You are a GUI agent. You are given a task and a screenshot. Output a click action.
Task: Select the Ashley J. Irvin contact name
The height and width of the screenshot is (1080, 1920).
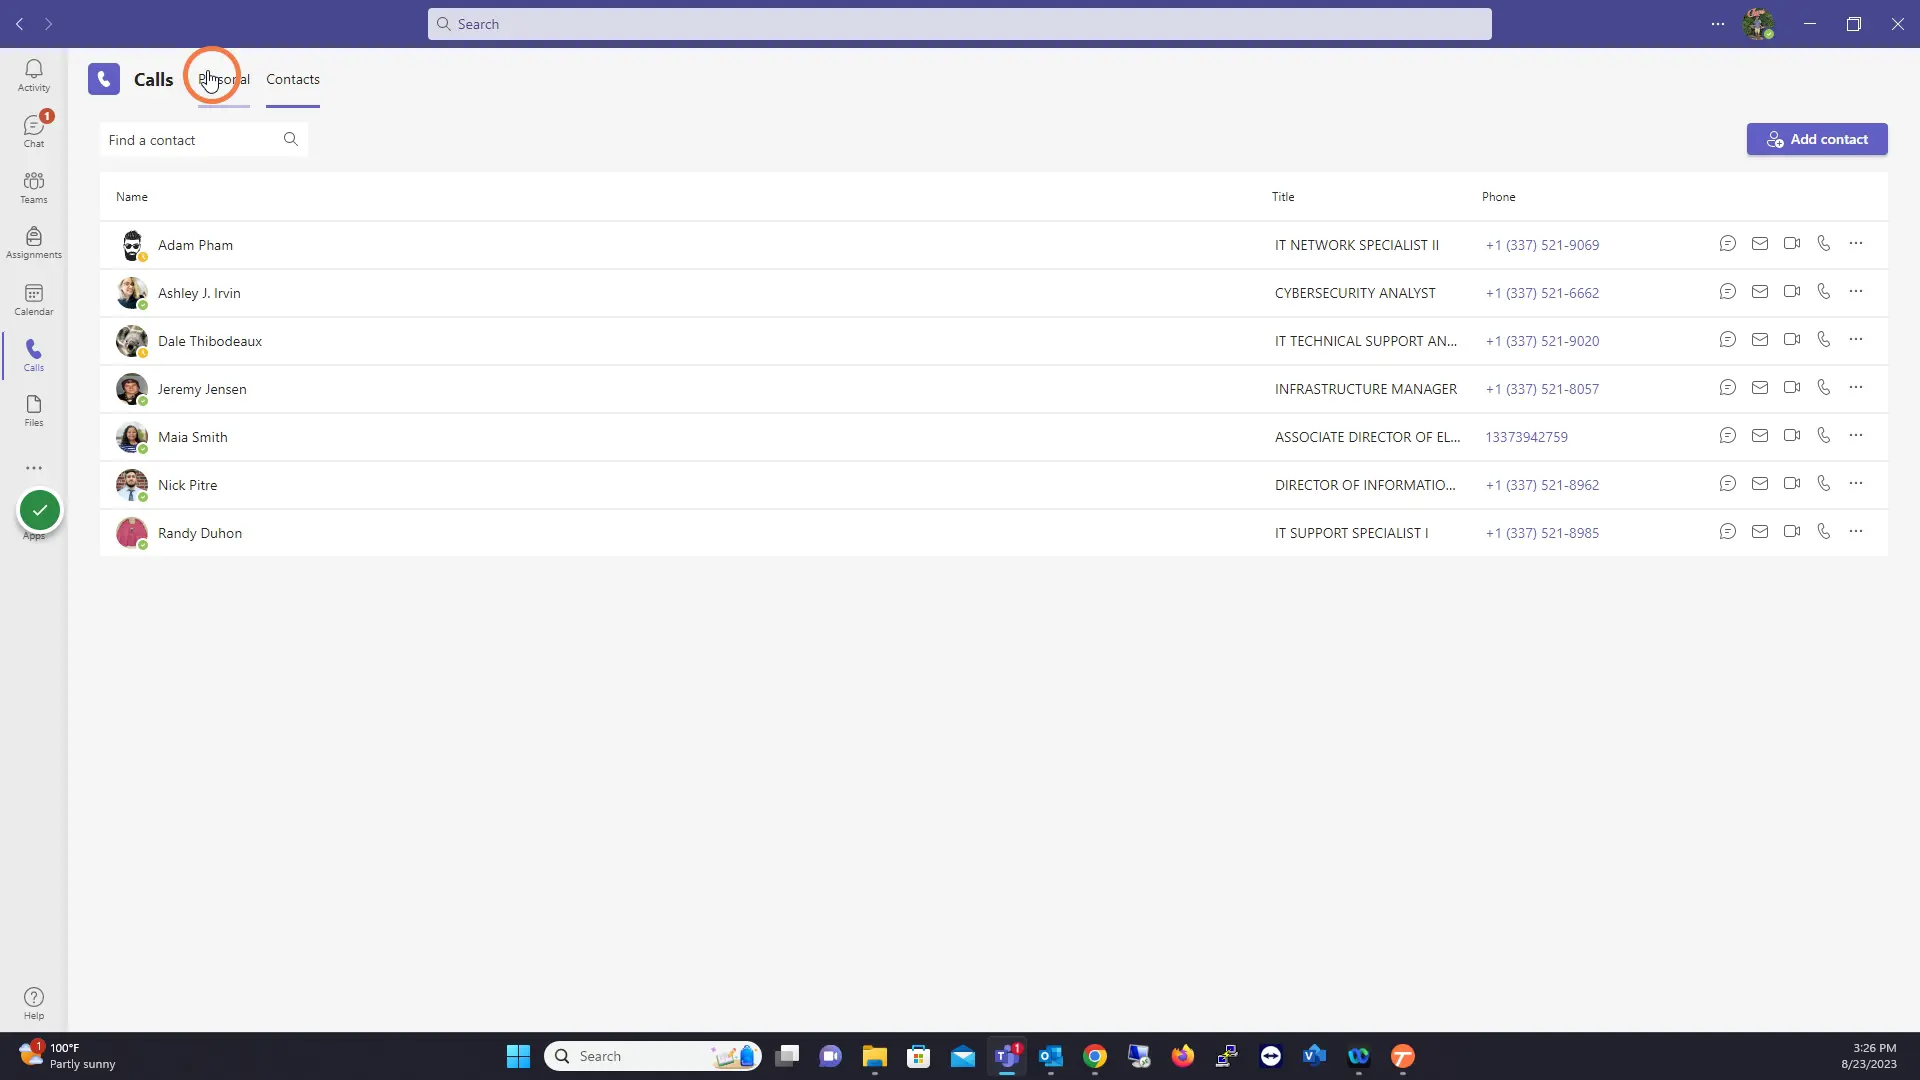click(x=199, y=293)
